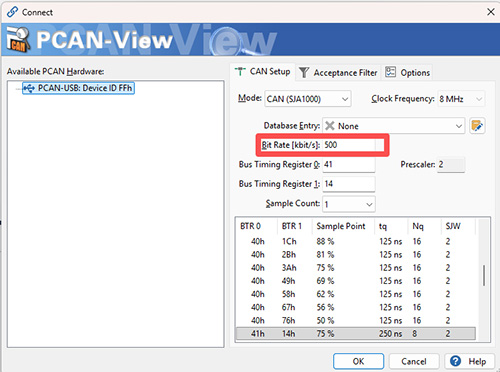This screenshot has height=372, width=500.
Task: Switch to the CAN Setup tab
Action: [x=263, y=72]
